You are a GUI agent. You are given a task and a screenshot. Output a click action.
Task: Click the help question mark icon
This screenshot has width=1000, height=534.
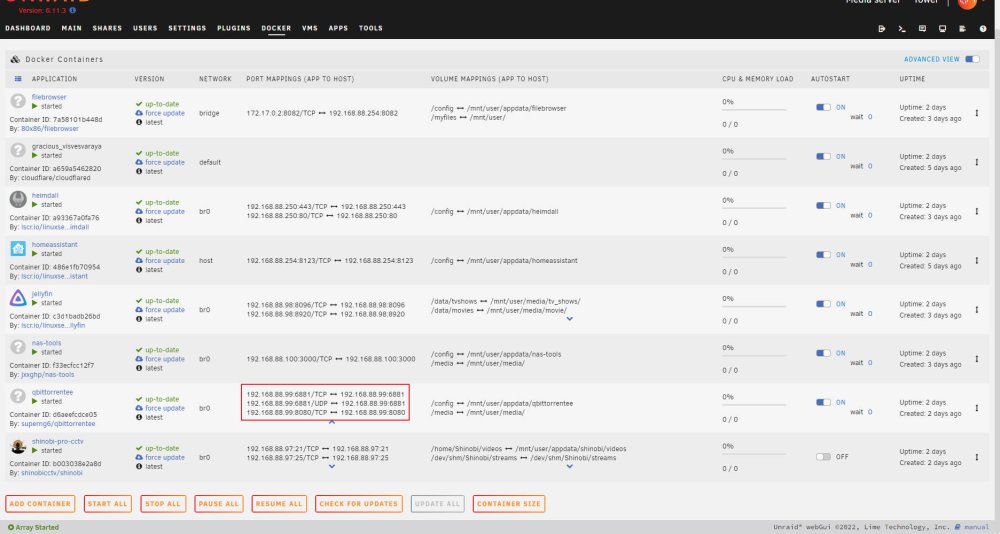tap(983, 29)
